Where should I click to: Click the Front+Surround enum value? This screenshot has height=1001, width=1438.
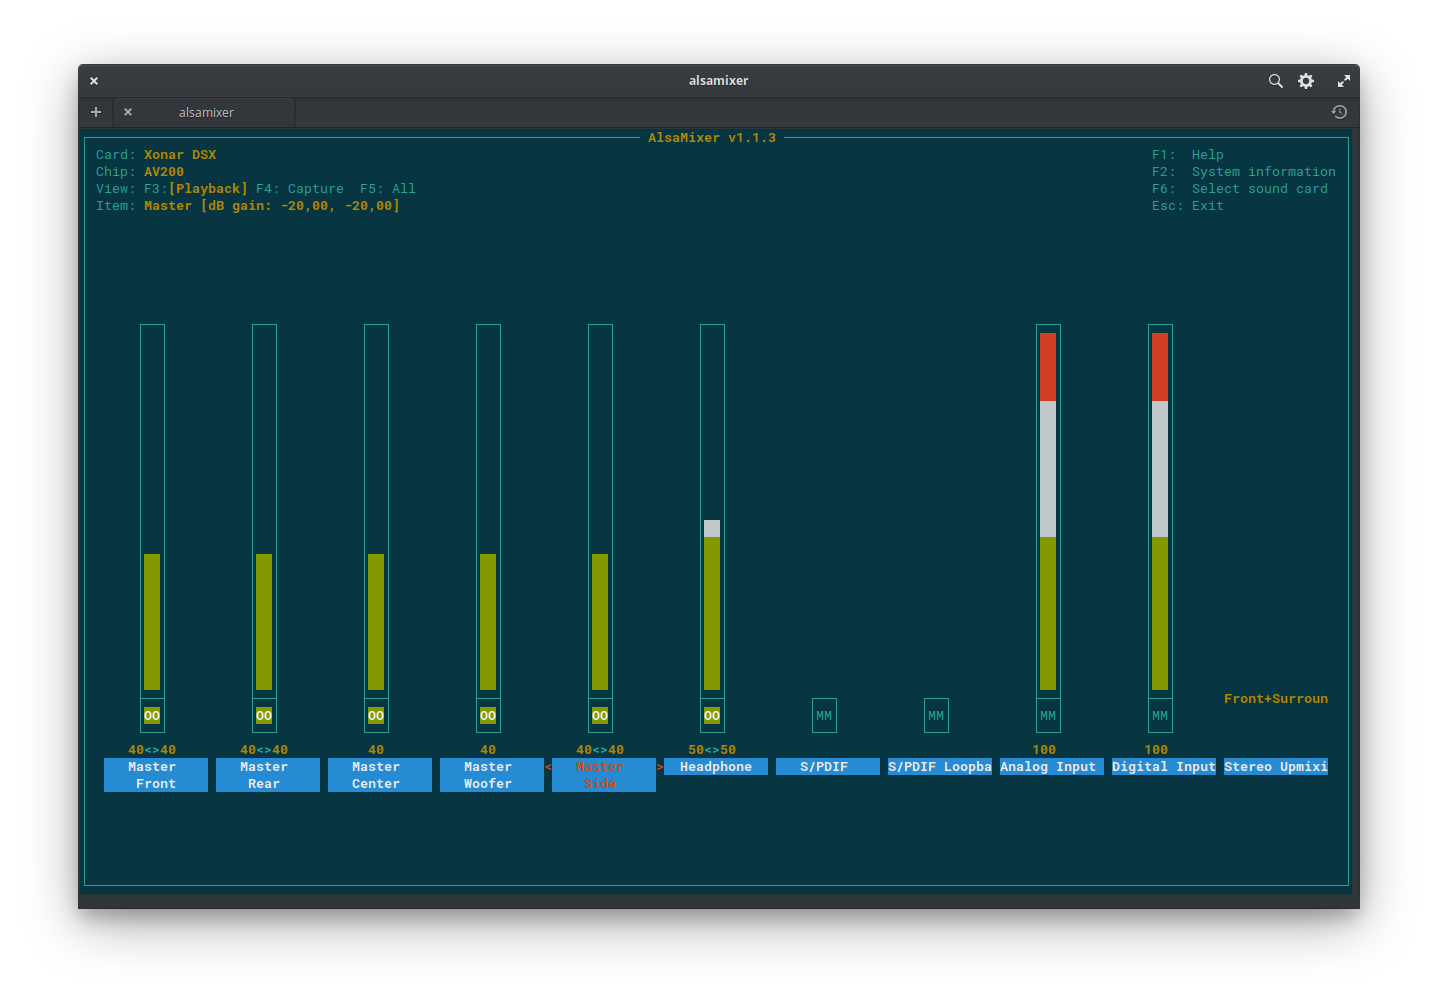[x=1276, y=699]
